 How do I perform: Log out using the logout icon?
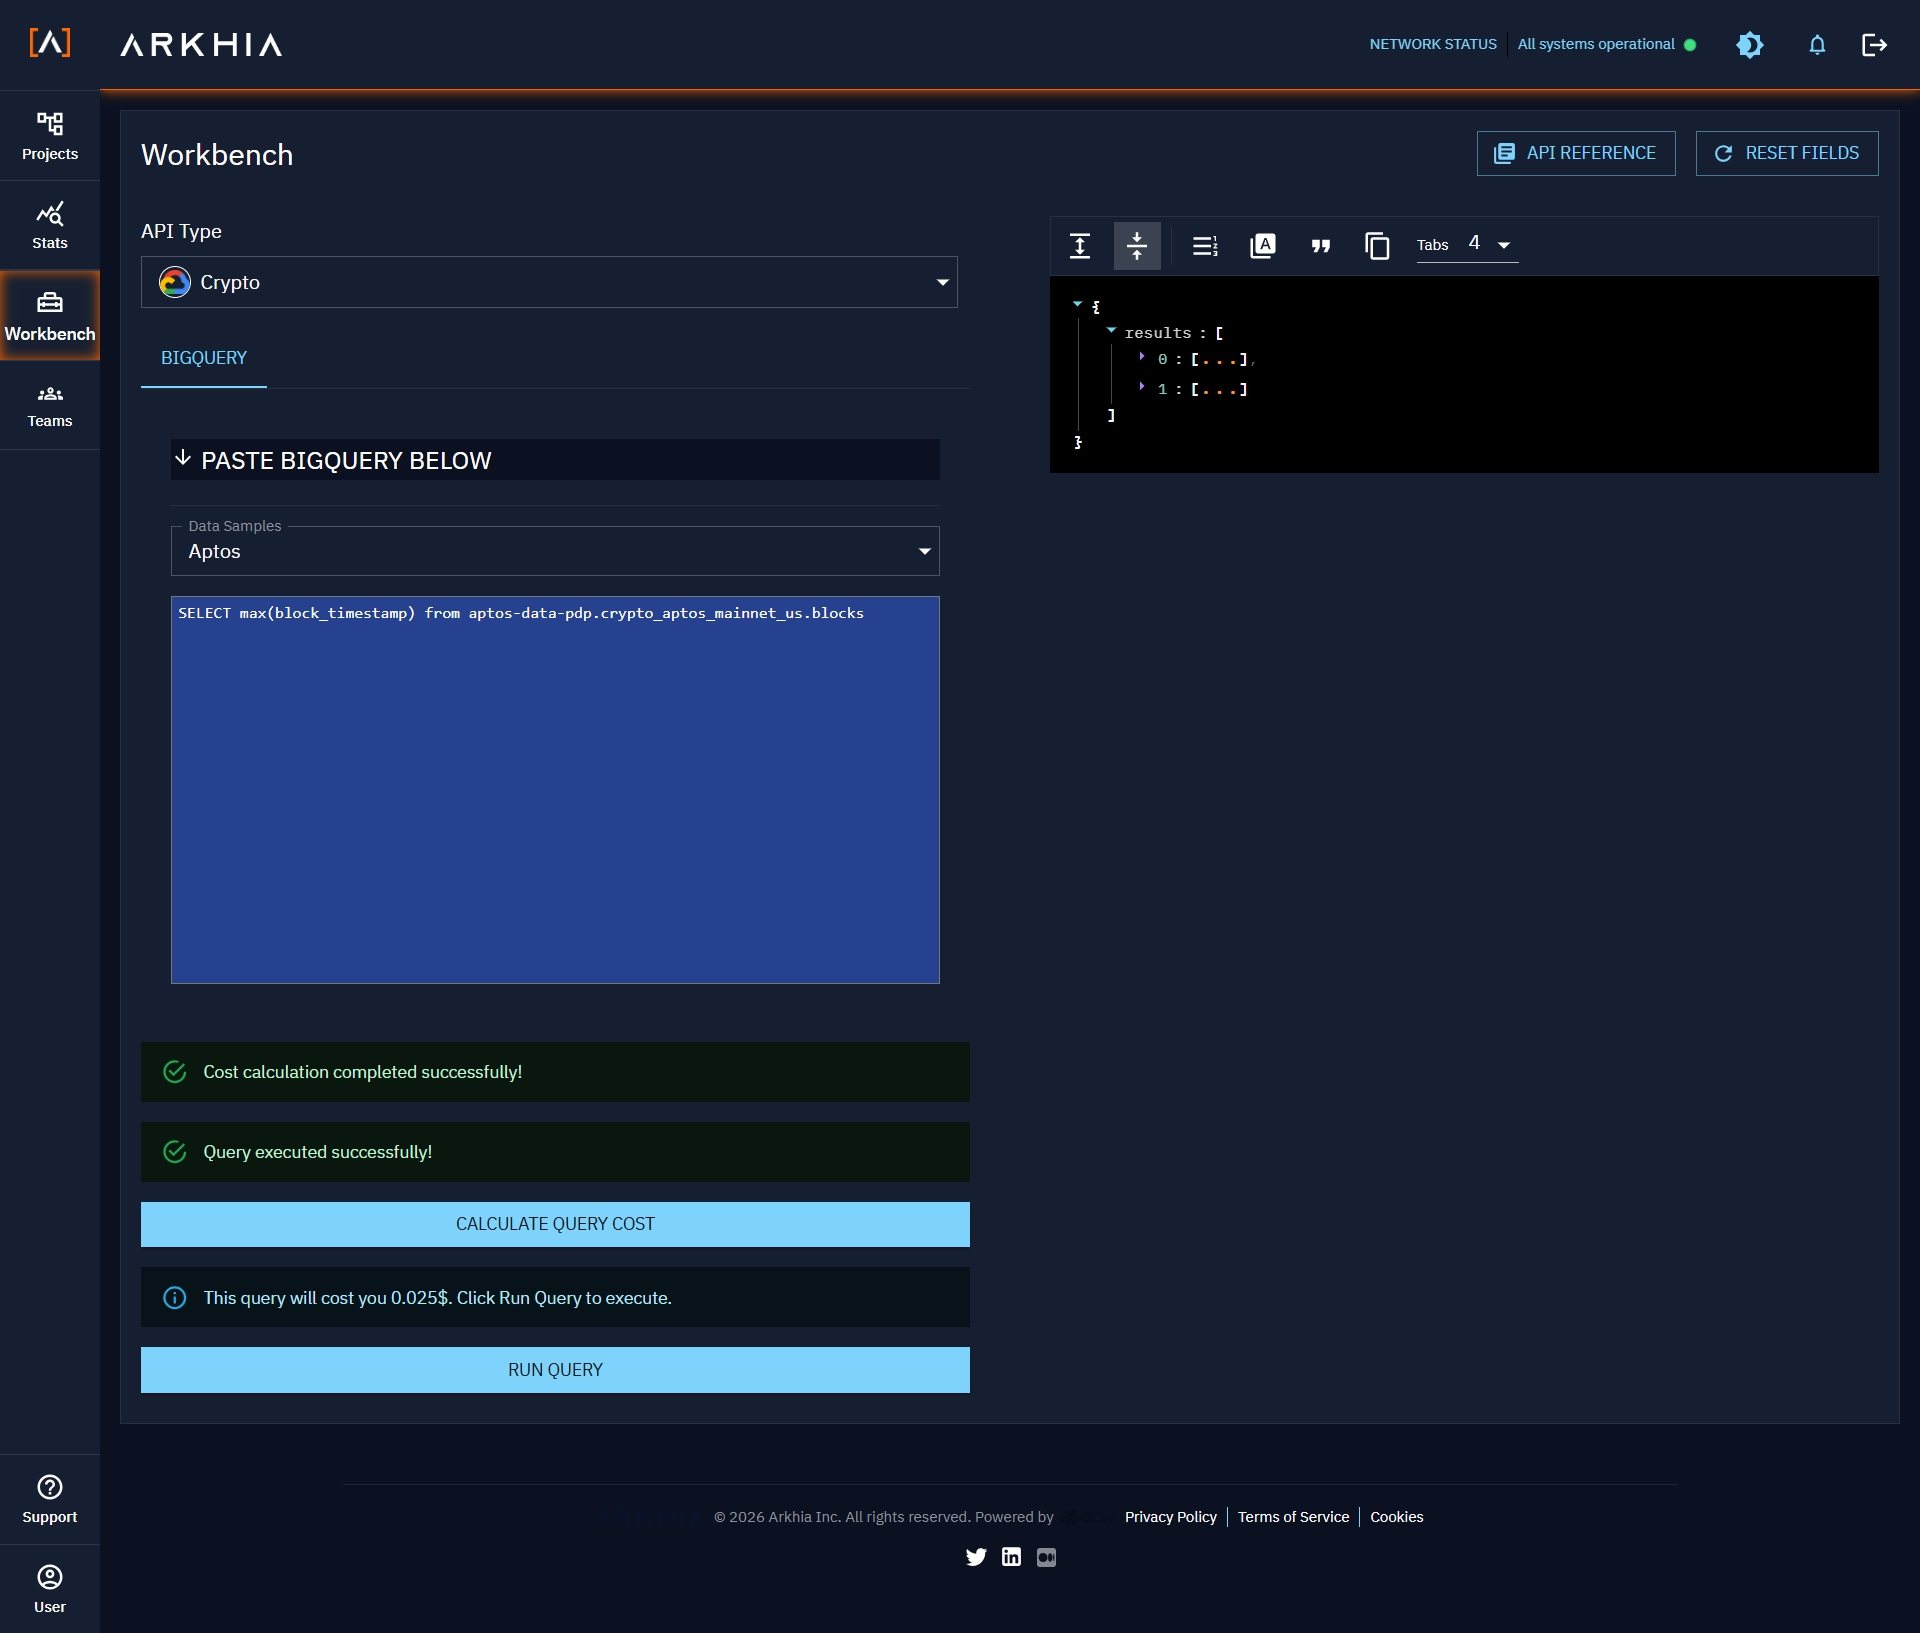(x=1875, y=45)
